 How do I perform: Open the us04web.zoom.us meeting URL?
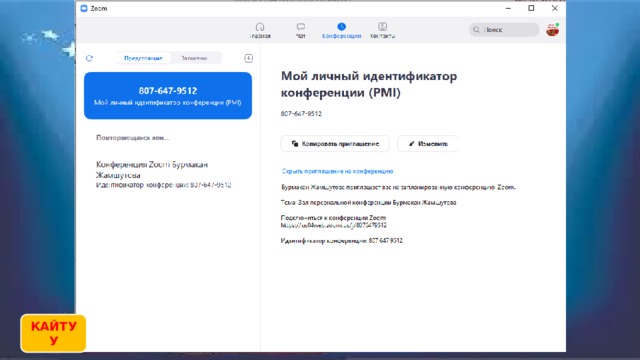click(x=333, y=225)
